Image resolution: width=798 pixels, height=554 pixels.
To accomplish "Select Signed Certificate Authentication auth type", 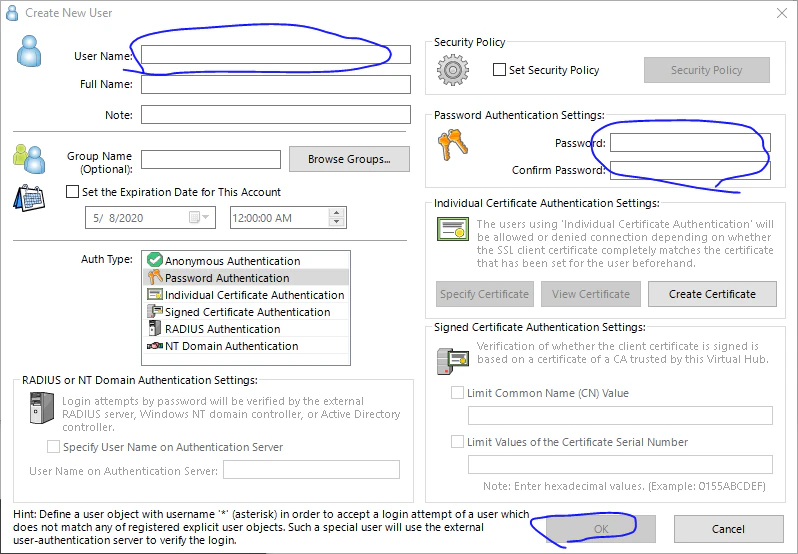I will coord(246,312).
